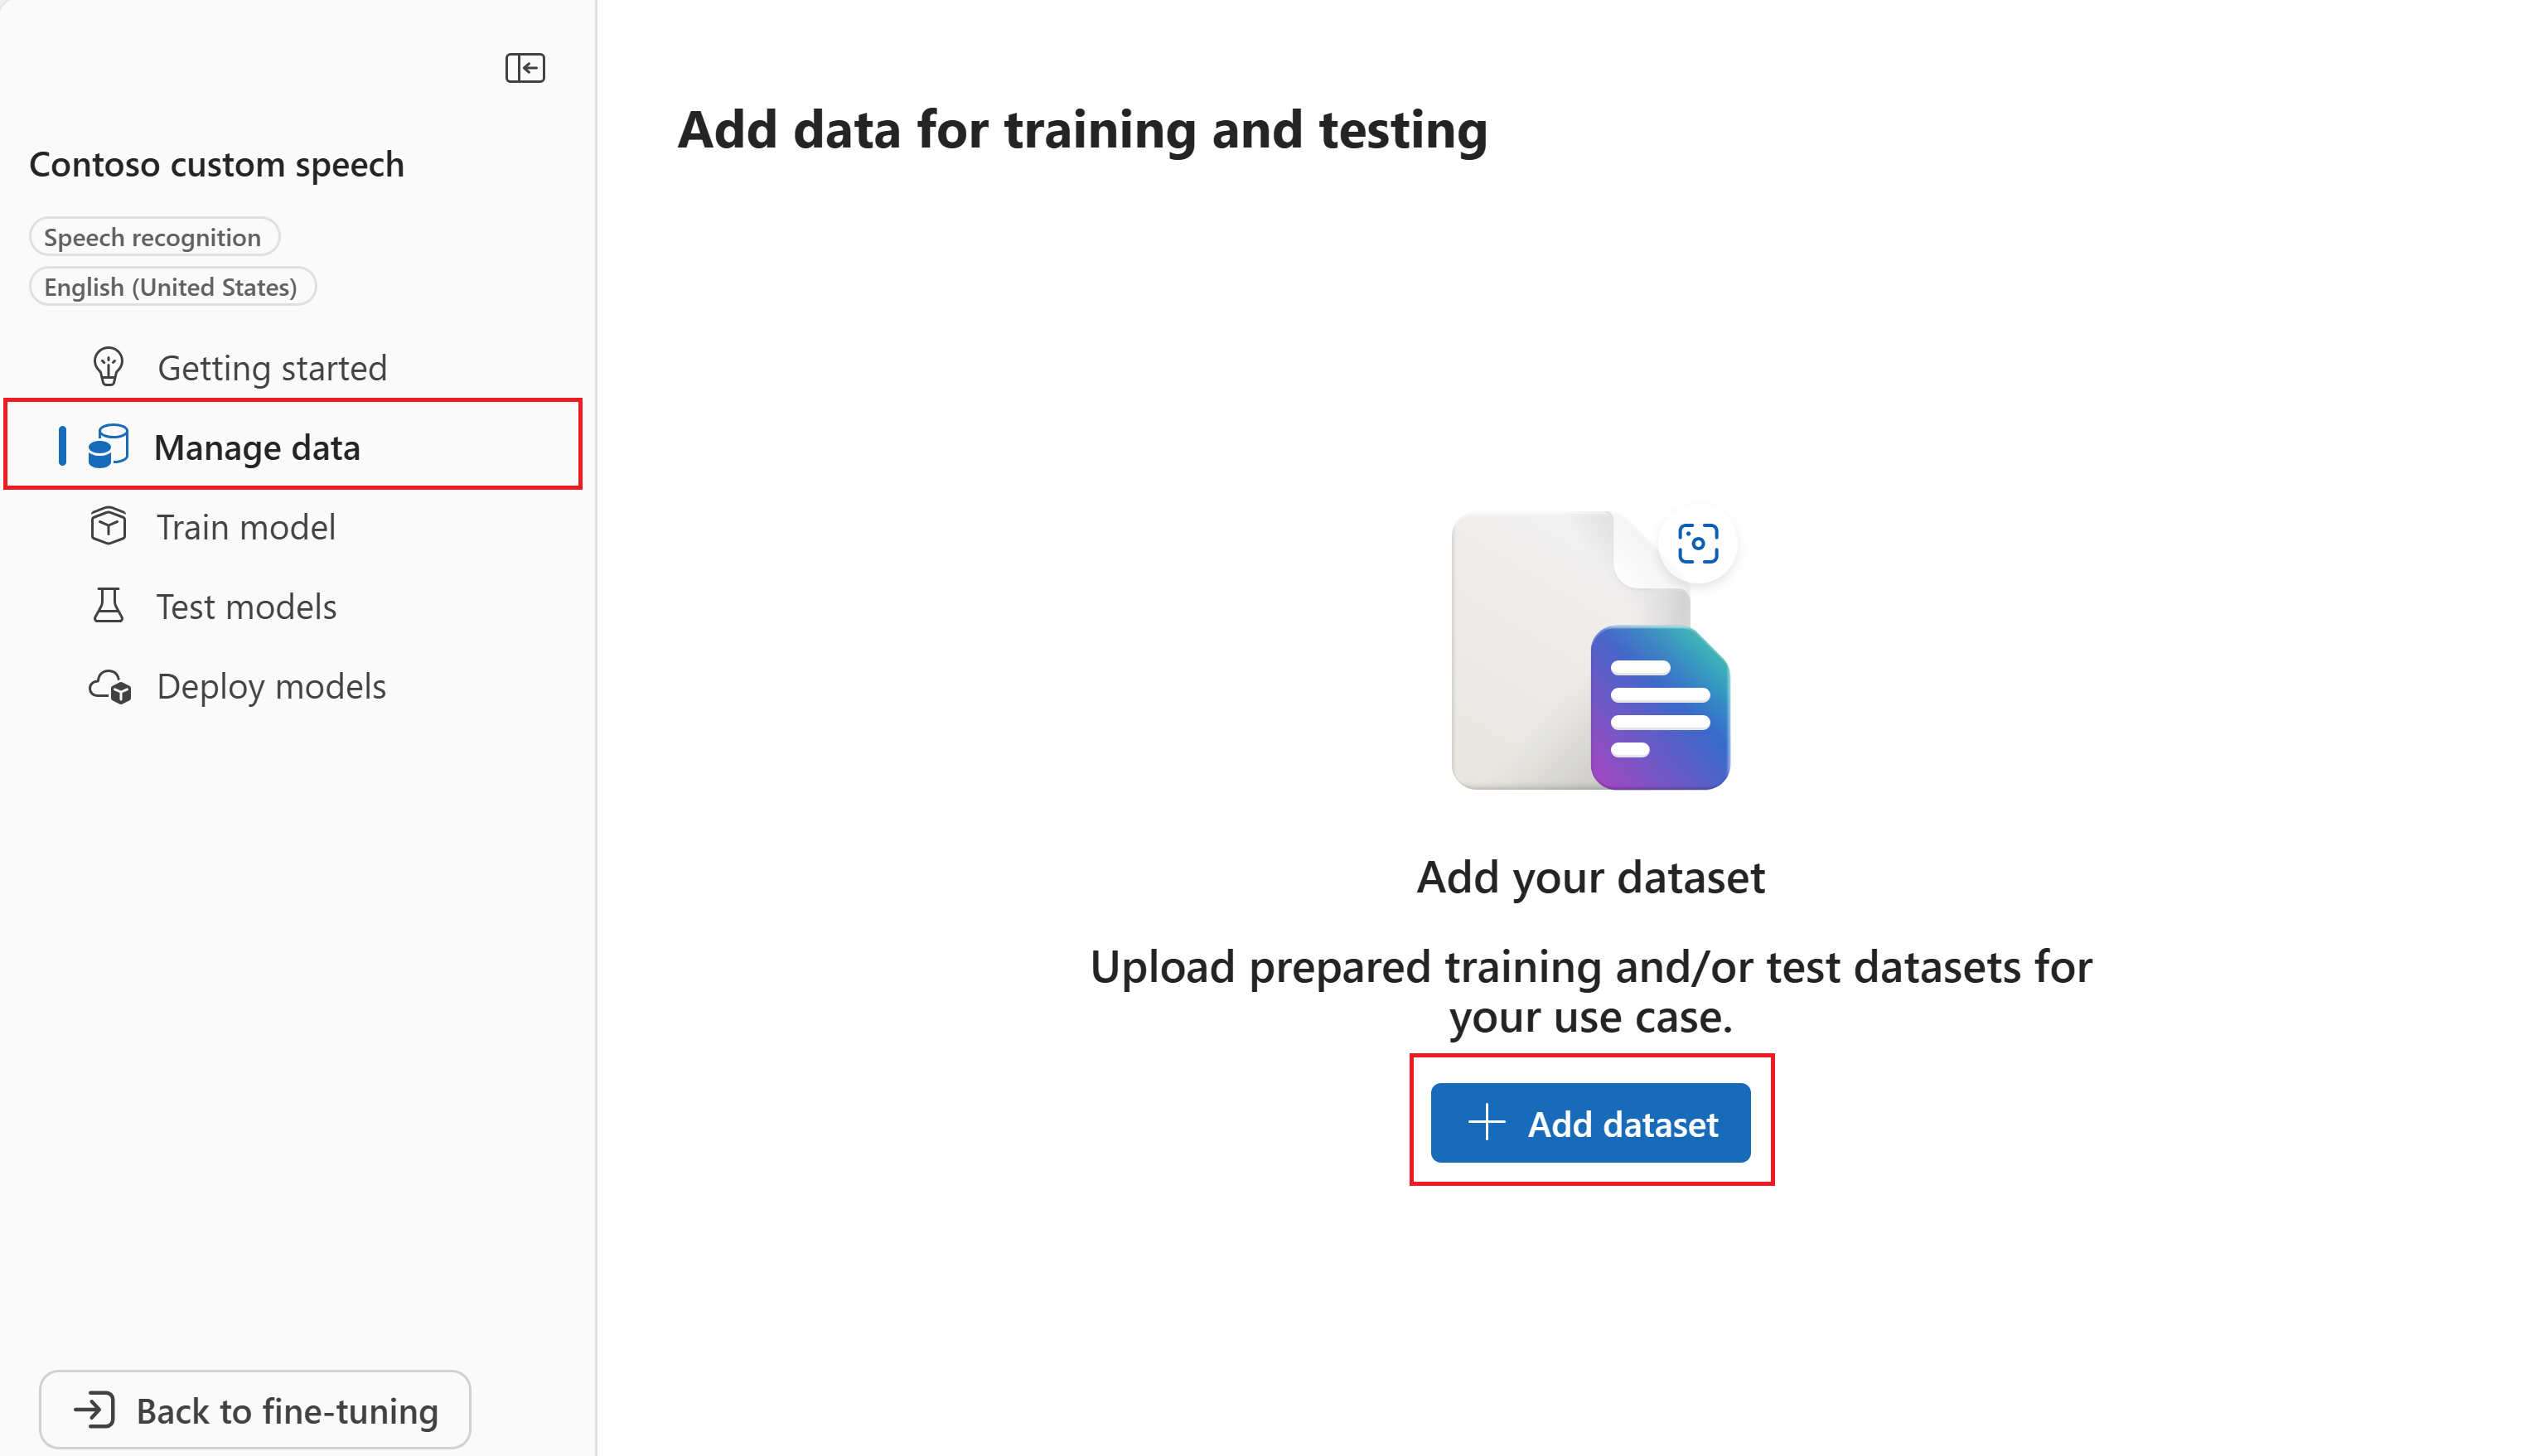Click the Contoso custom speech project title
Viewport: 2525px width, 1456px height.
click(217, 164)
